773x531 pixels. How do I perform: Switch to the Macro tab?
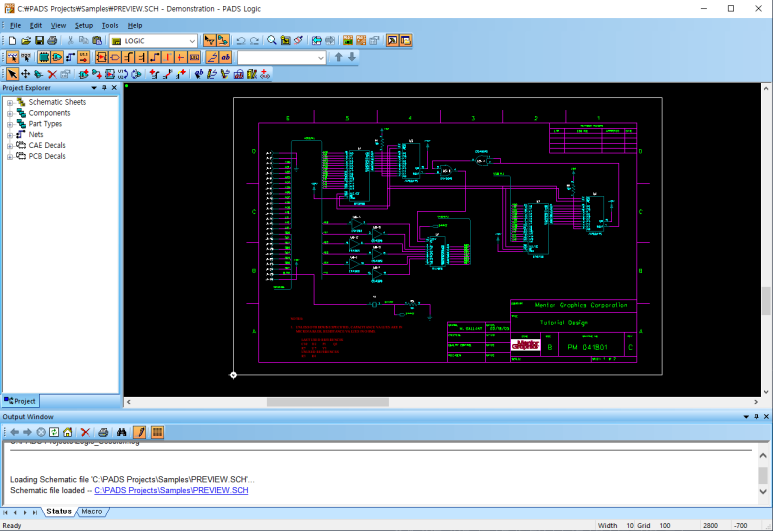tap(92, 512)
